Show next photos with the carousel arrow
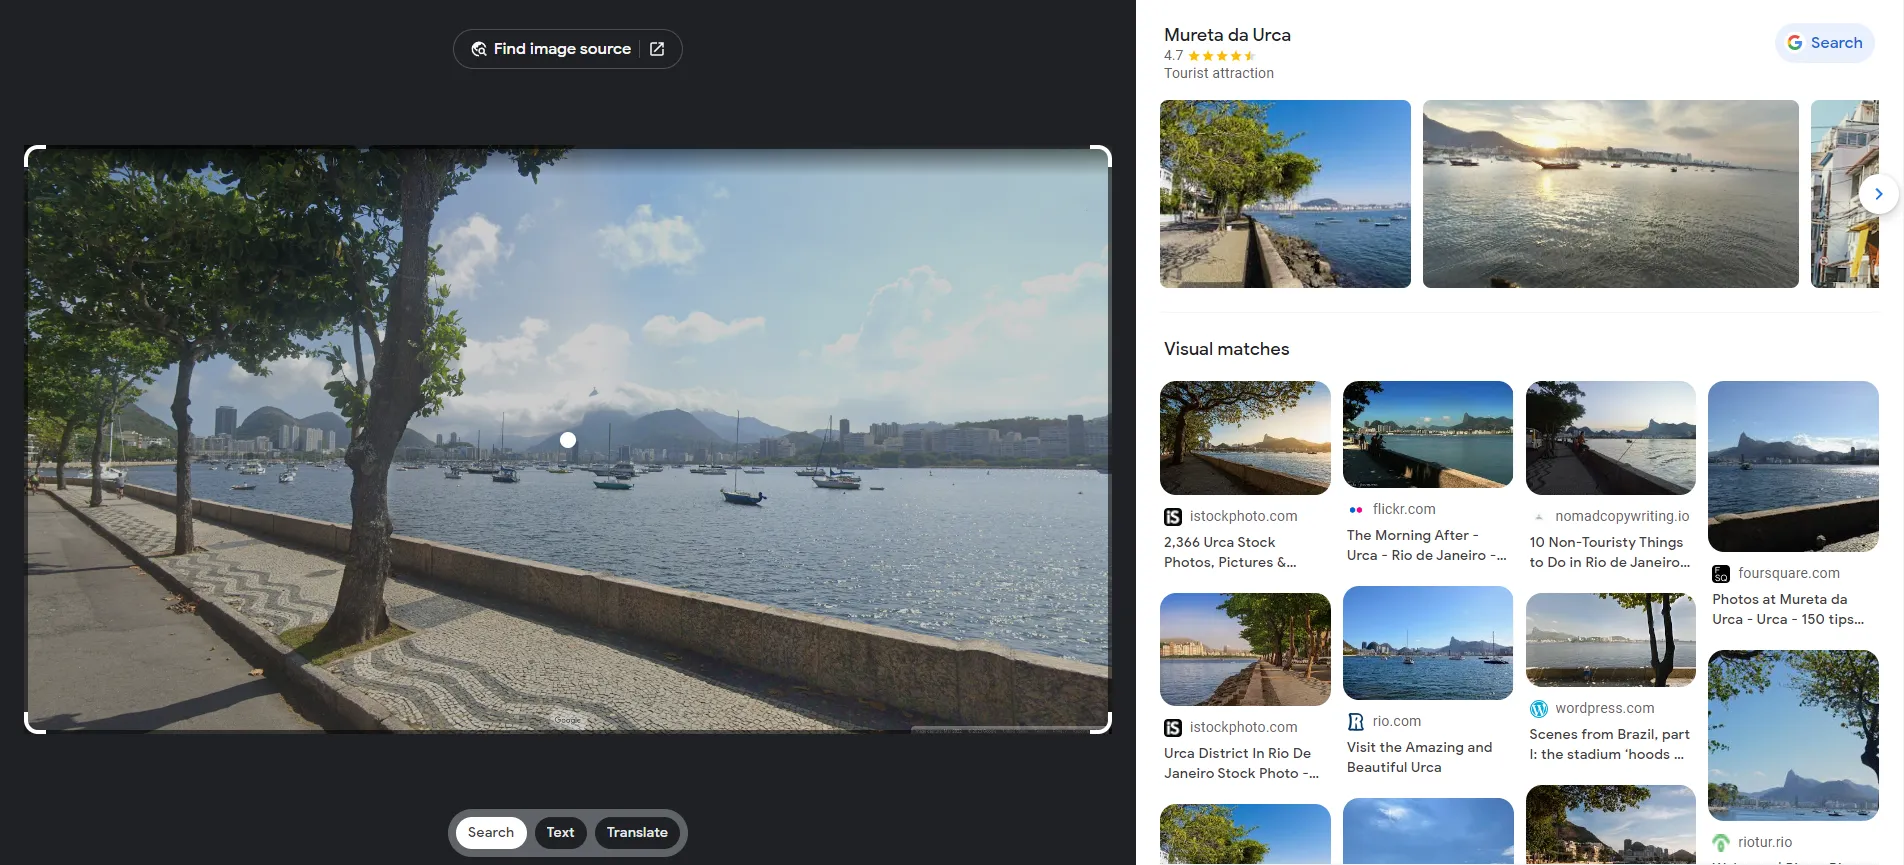The height and width of the screenshot is (865, 1904). pos(1878,194)
